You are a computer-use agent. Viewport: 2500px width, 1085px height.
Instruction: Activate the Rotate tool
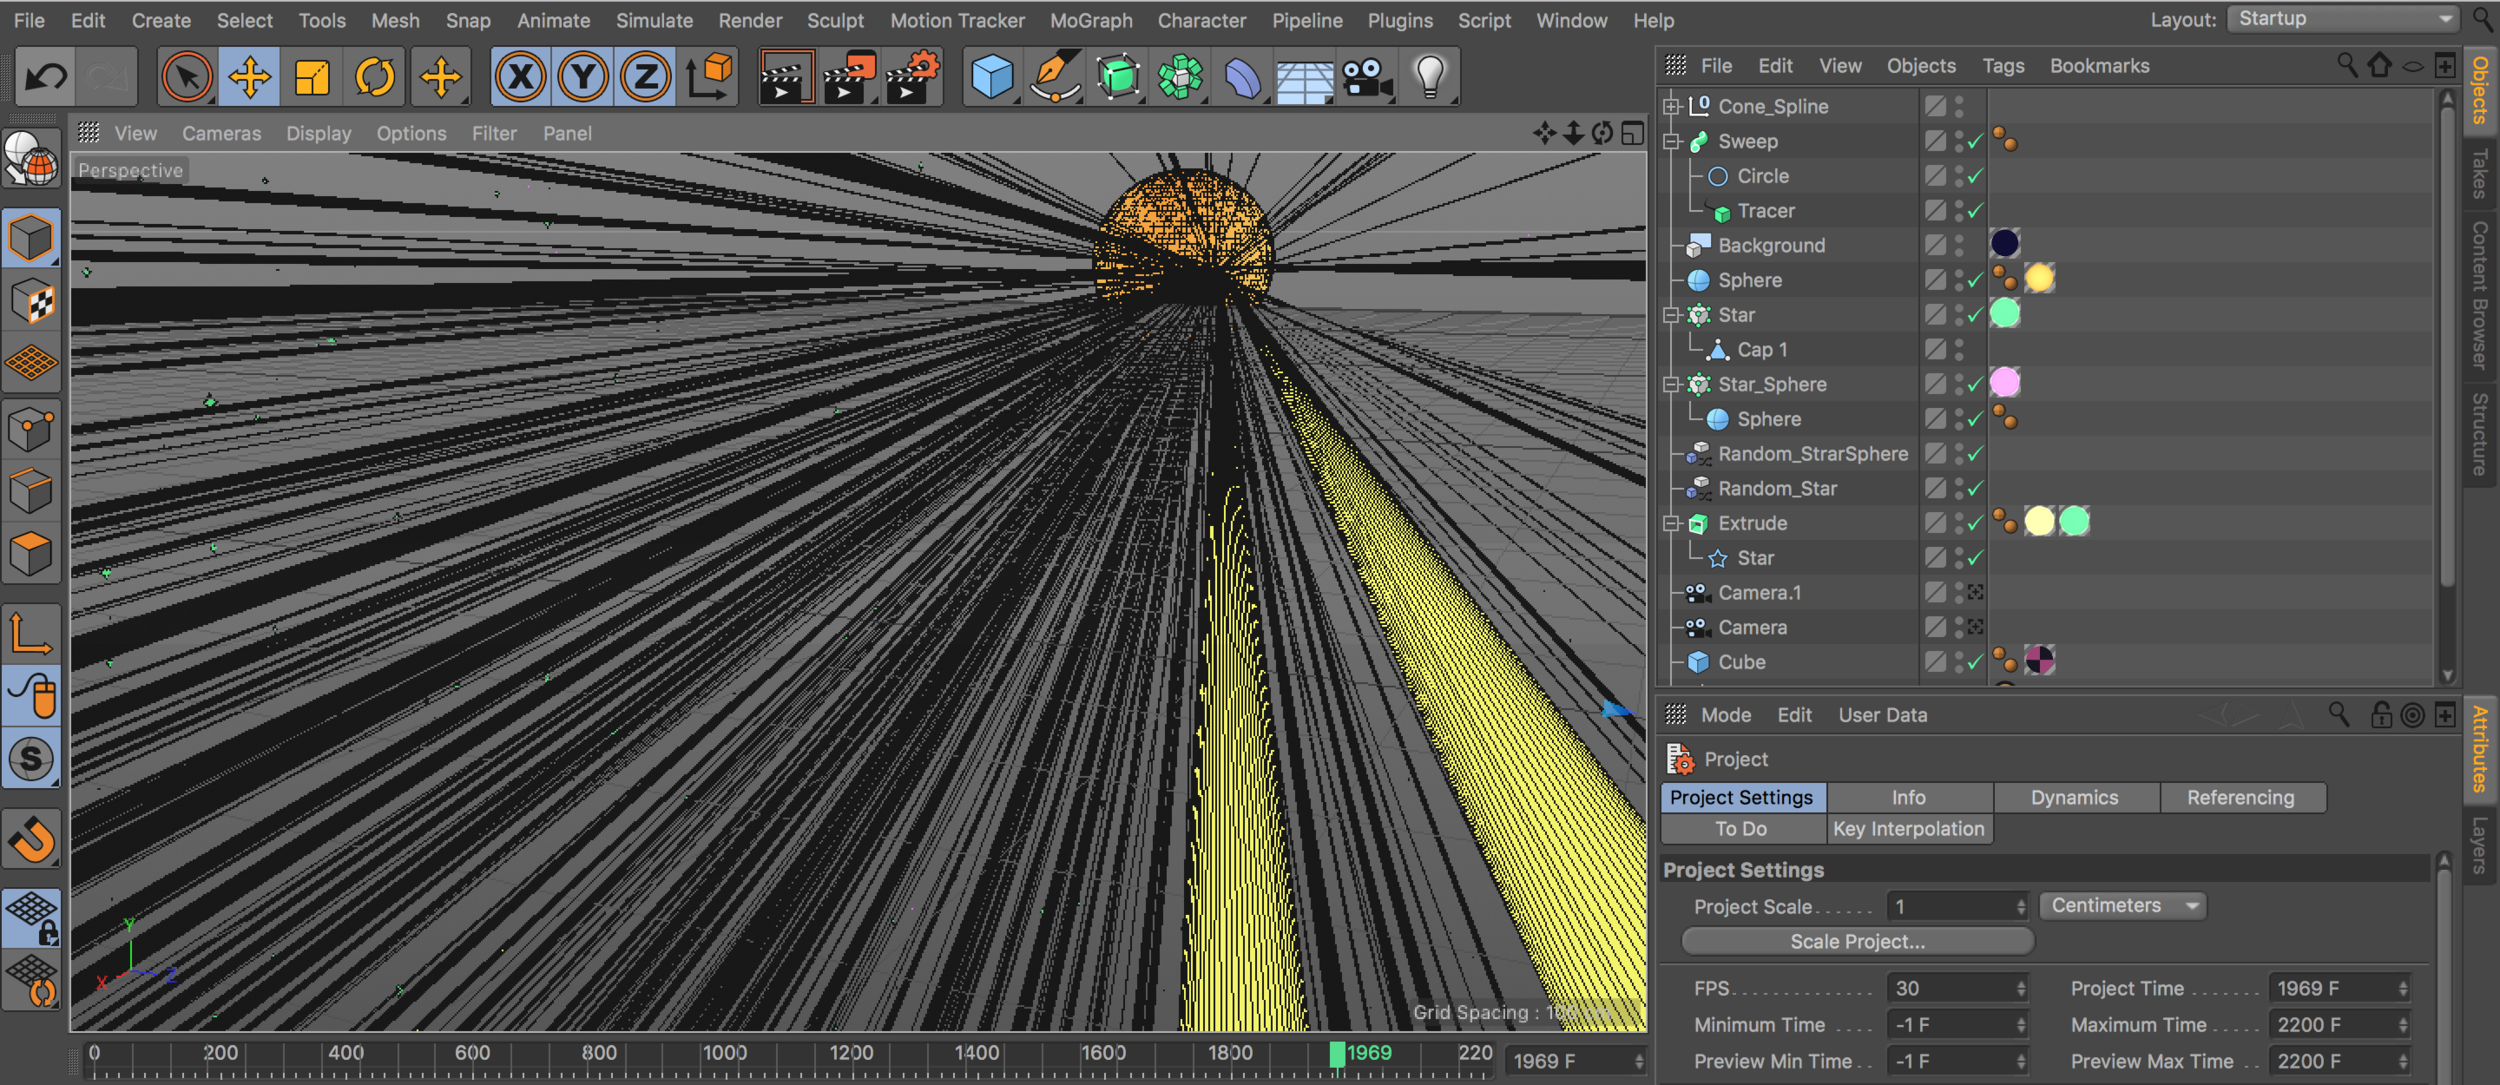(x=375, y=77)
